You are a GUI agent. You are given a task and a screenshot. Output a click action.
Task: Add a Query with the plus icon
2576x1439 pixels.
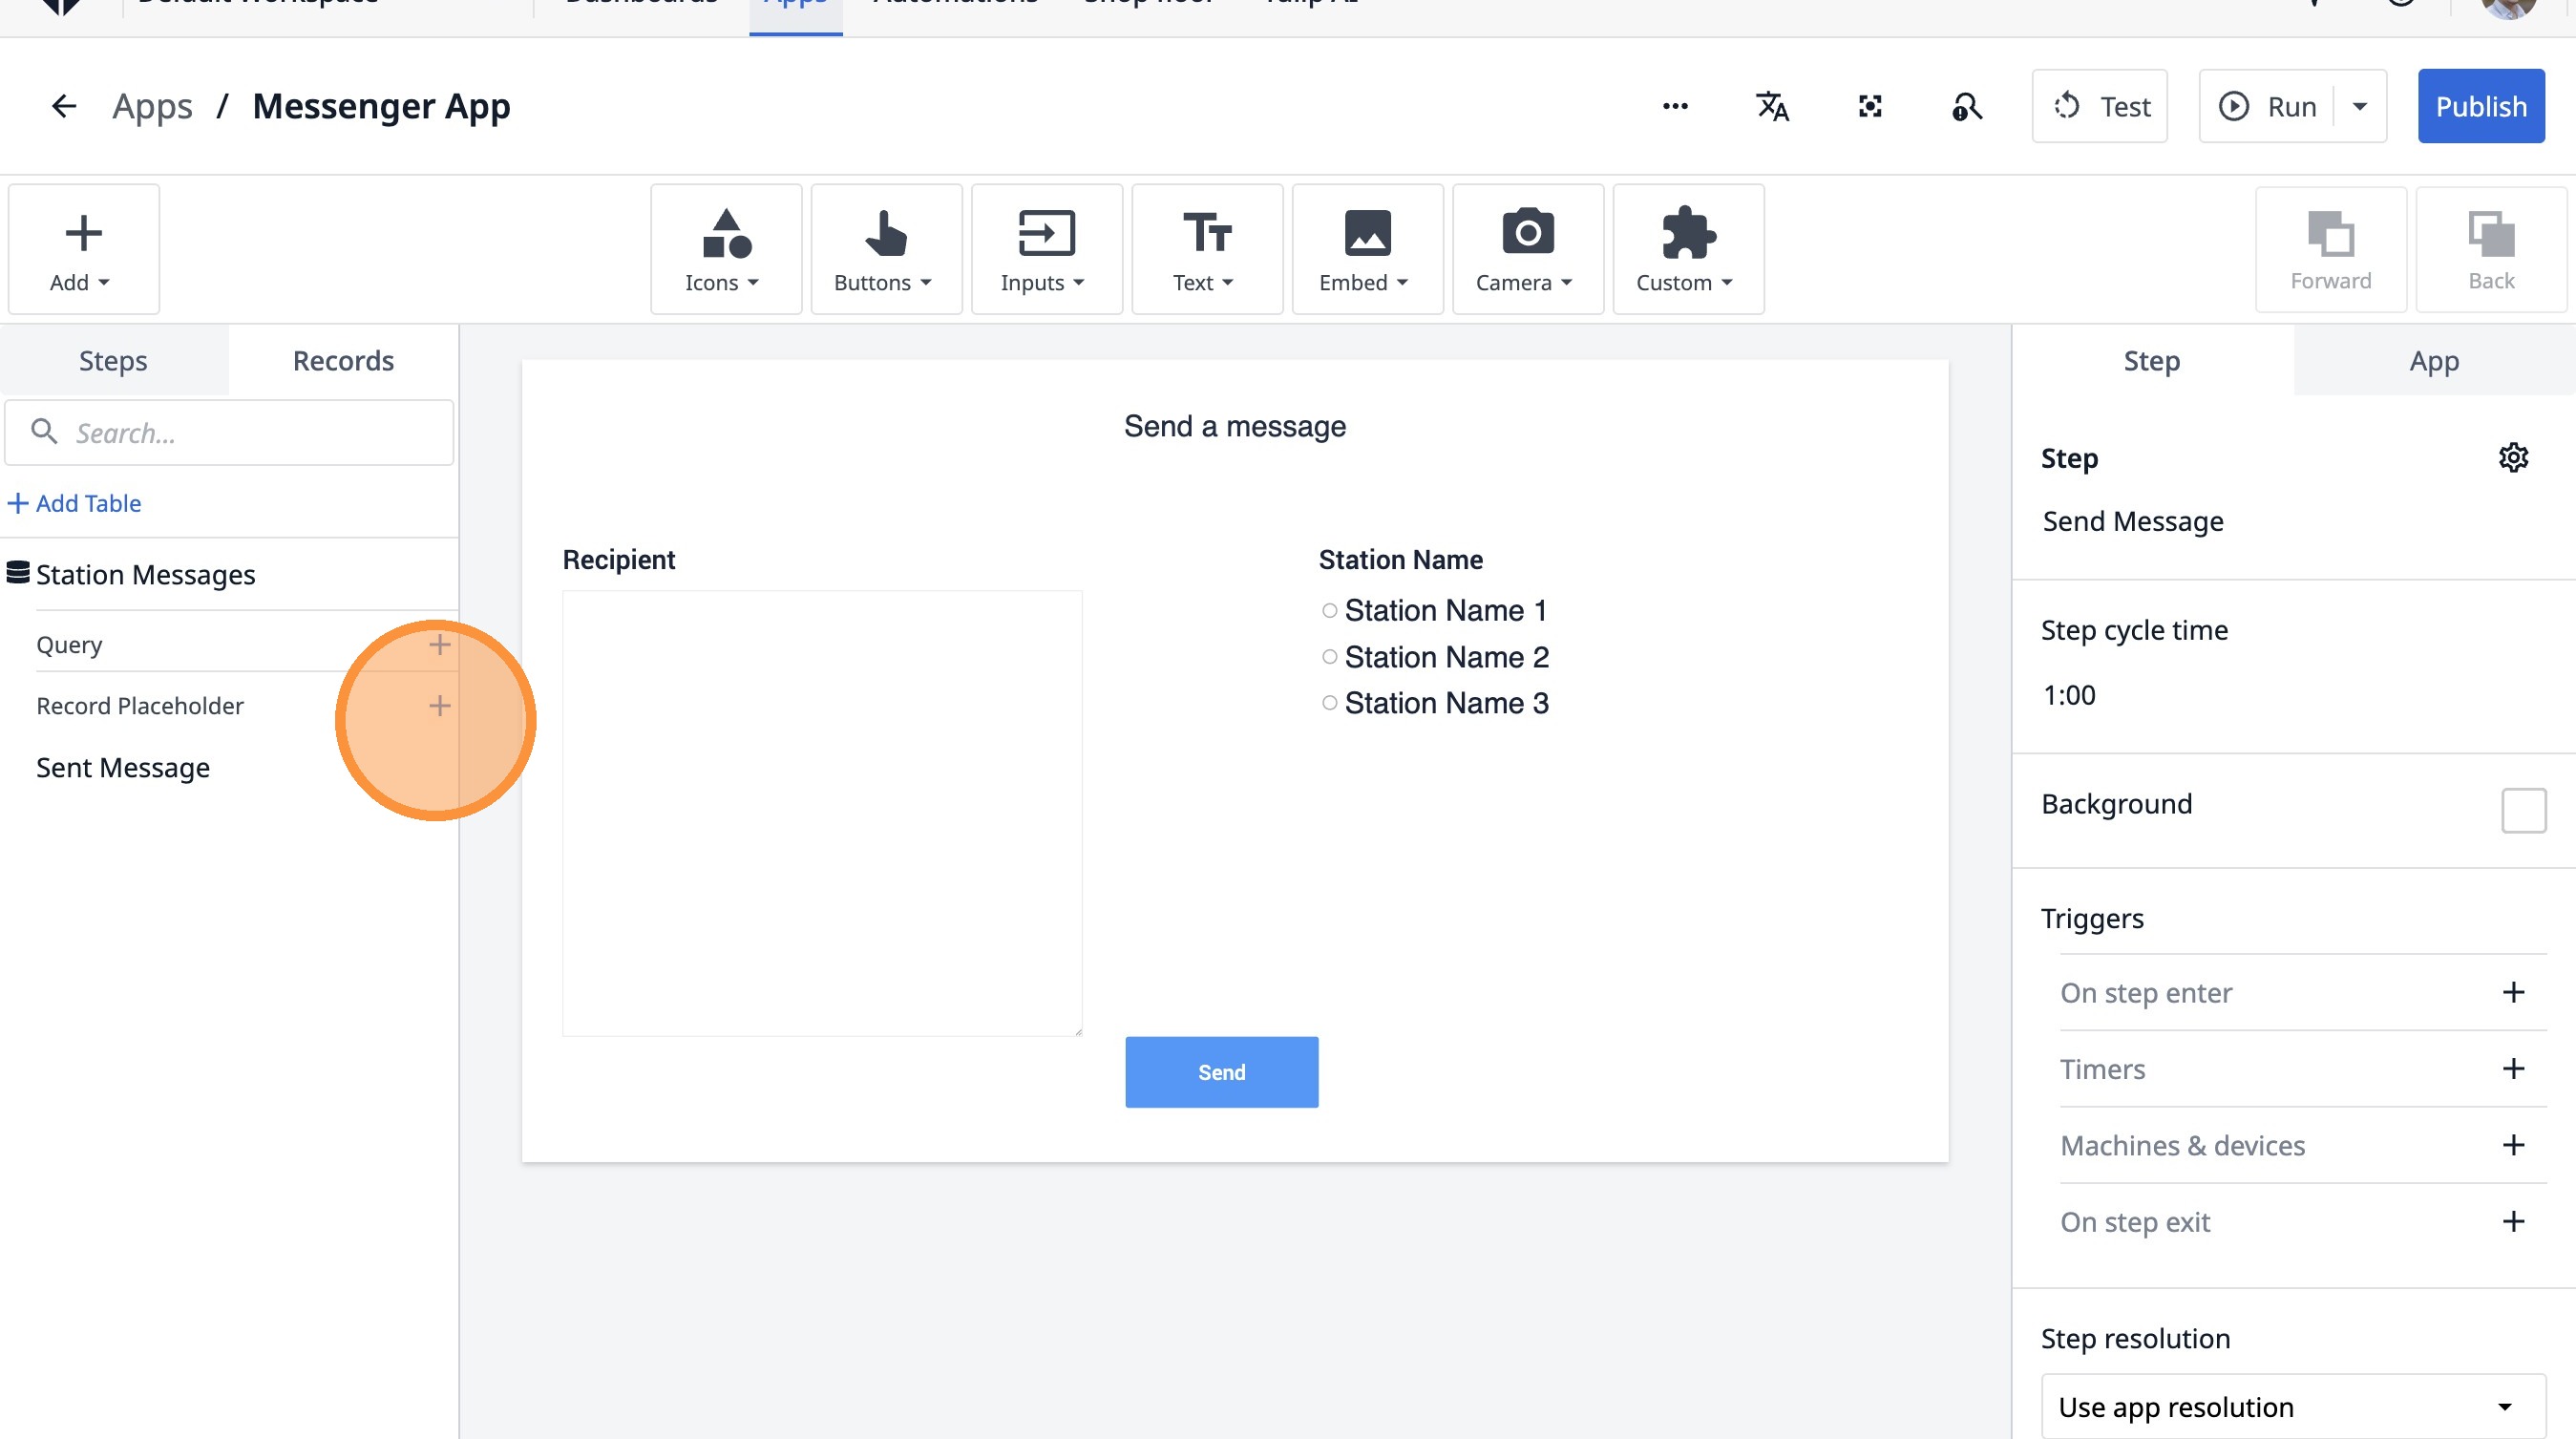click(439, 645)
